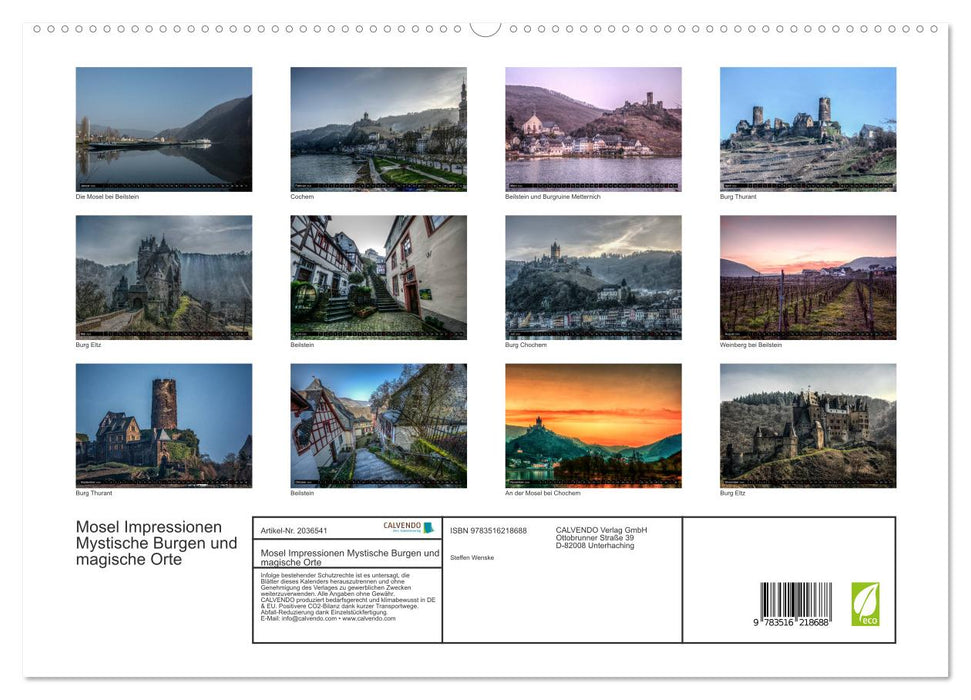Image resolution: width=971 pixels, height=700 pixels.
Task: Expand the An der Mosel bei Chochem sunset photo
Action: coord(593,425)
